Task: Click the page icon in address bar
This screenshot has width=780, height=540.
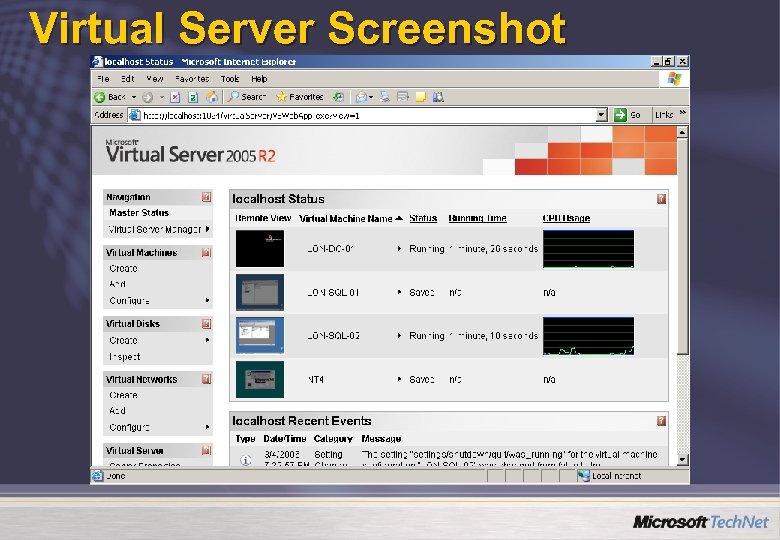Action: (x=134, y=115)
